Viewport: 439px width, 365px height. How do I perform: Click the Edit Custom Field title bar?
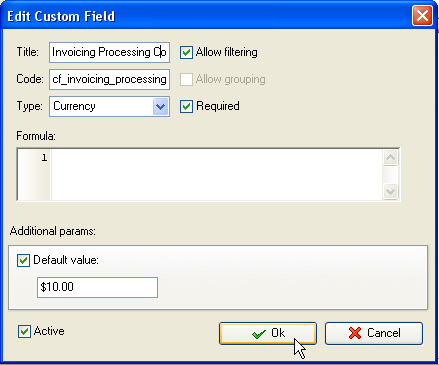pos(207,16)
